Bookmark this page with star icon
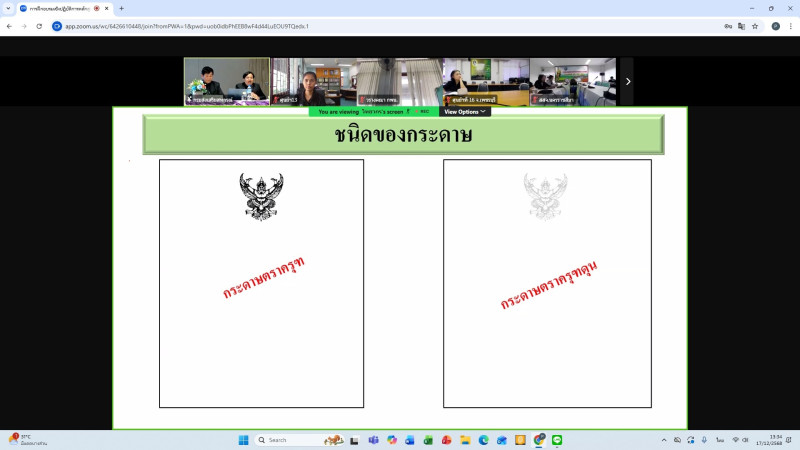The image size is (800, 450). (755, 26)
